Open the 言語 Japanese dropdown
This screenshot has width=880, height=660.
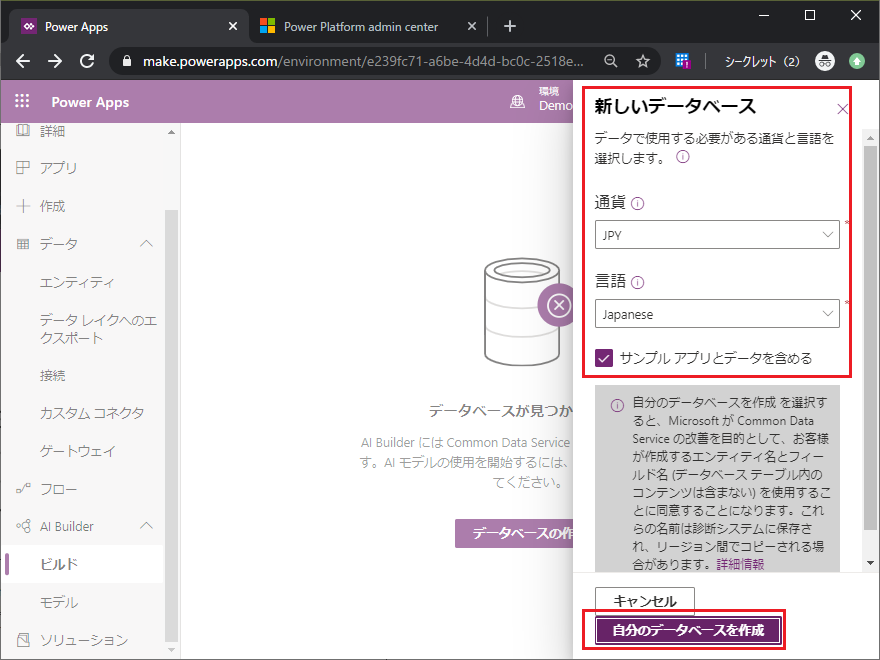point(717,314)
